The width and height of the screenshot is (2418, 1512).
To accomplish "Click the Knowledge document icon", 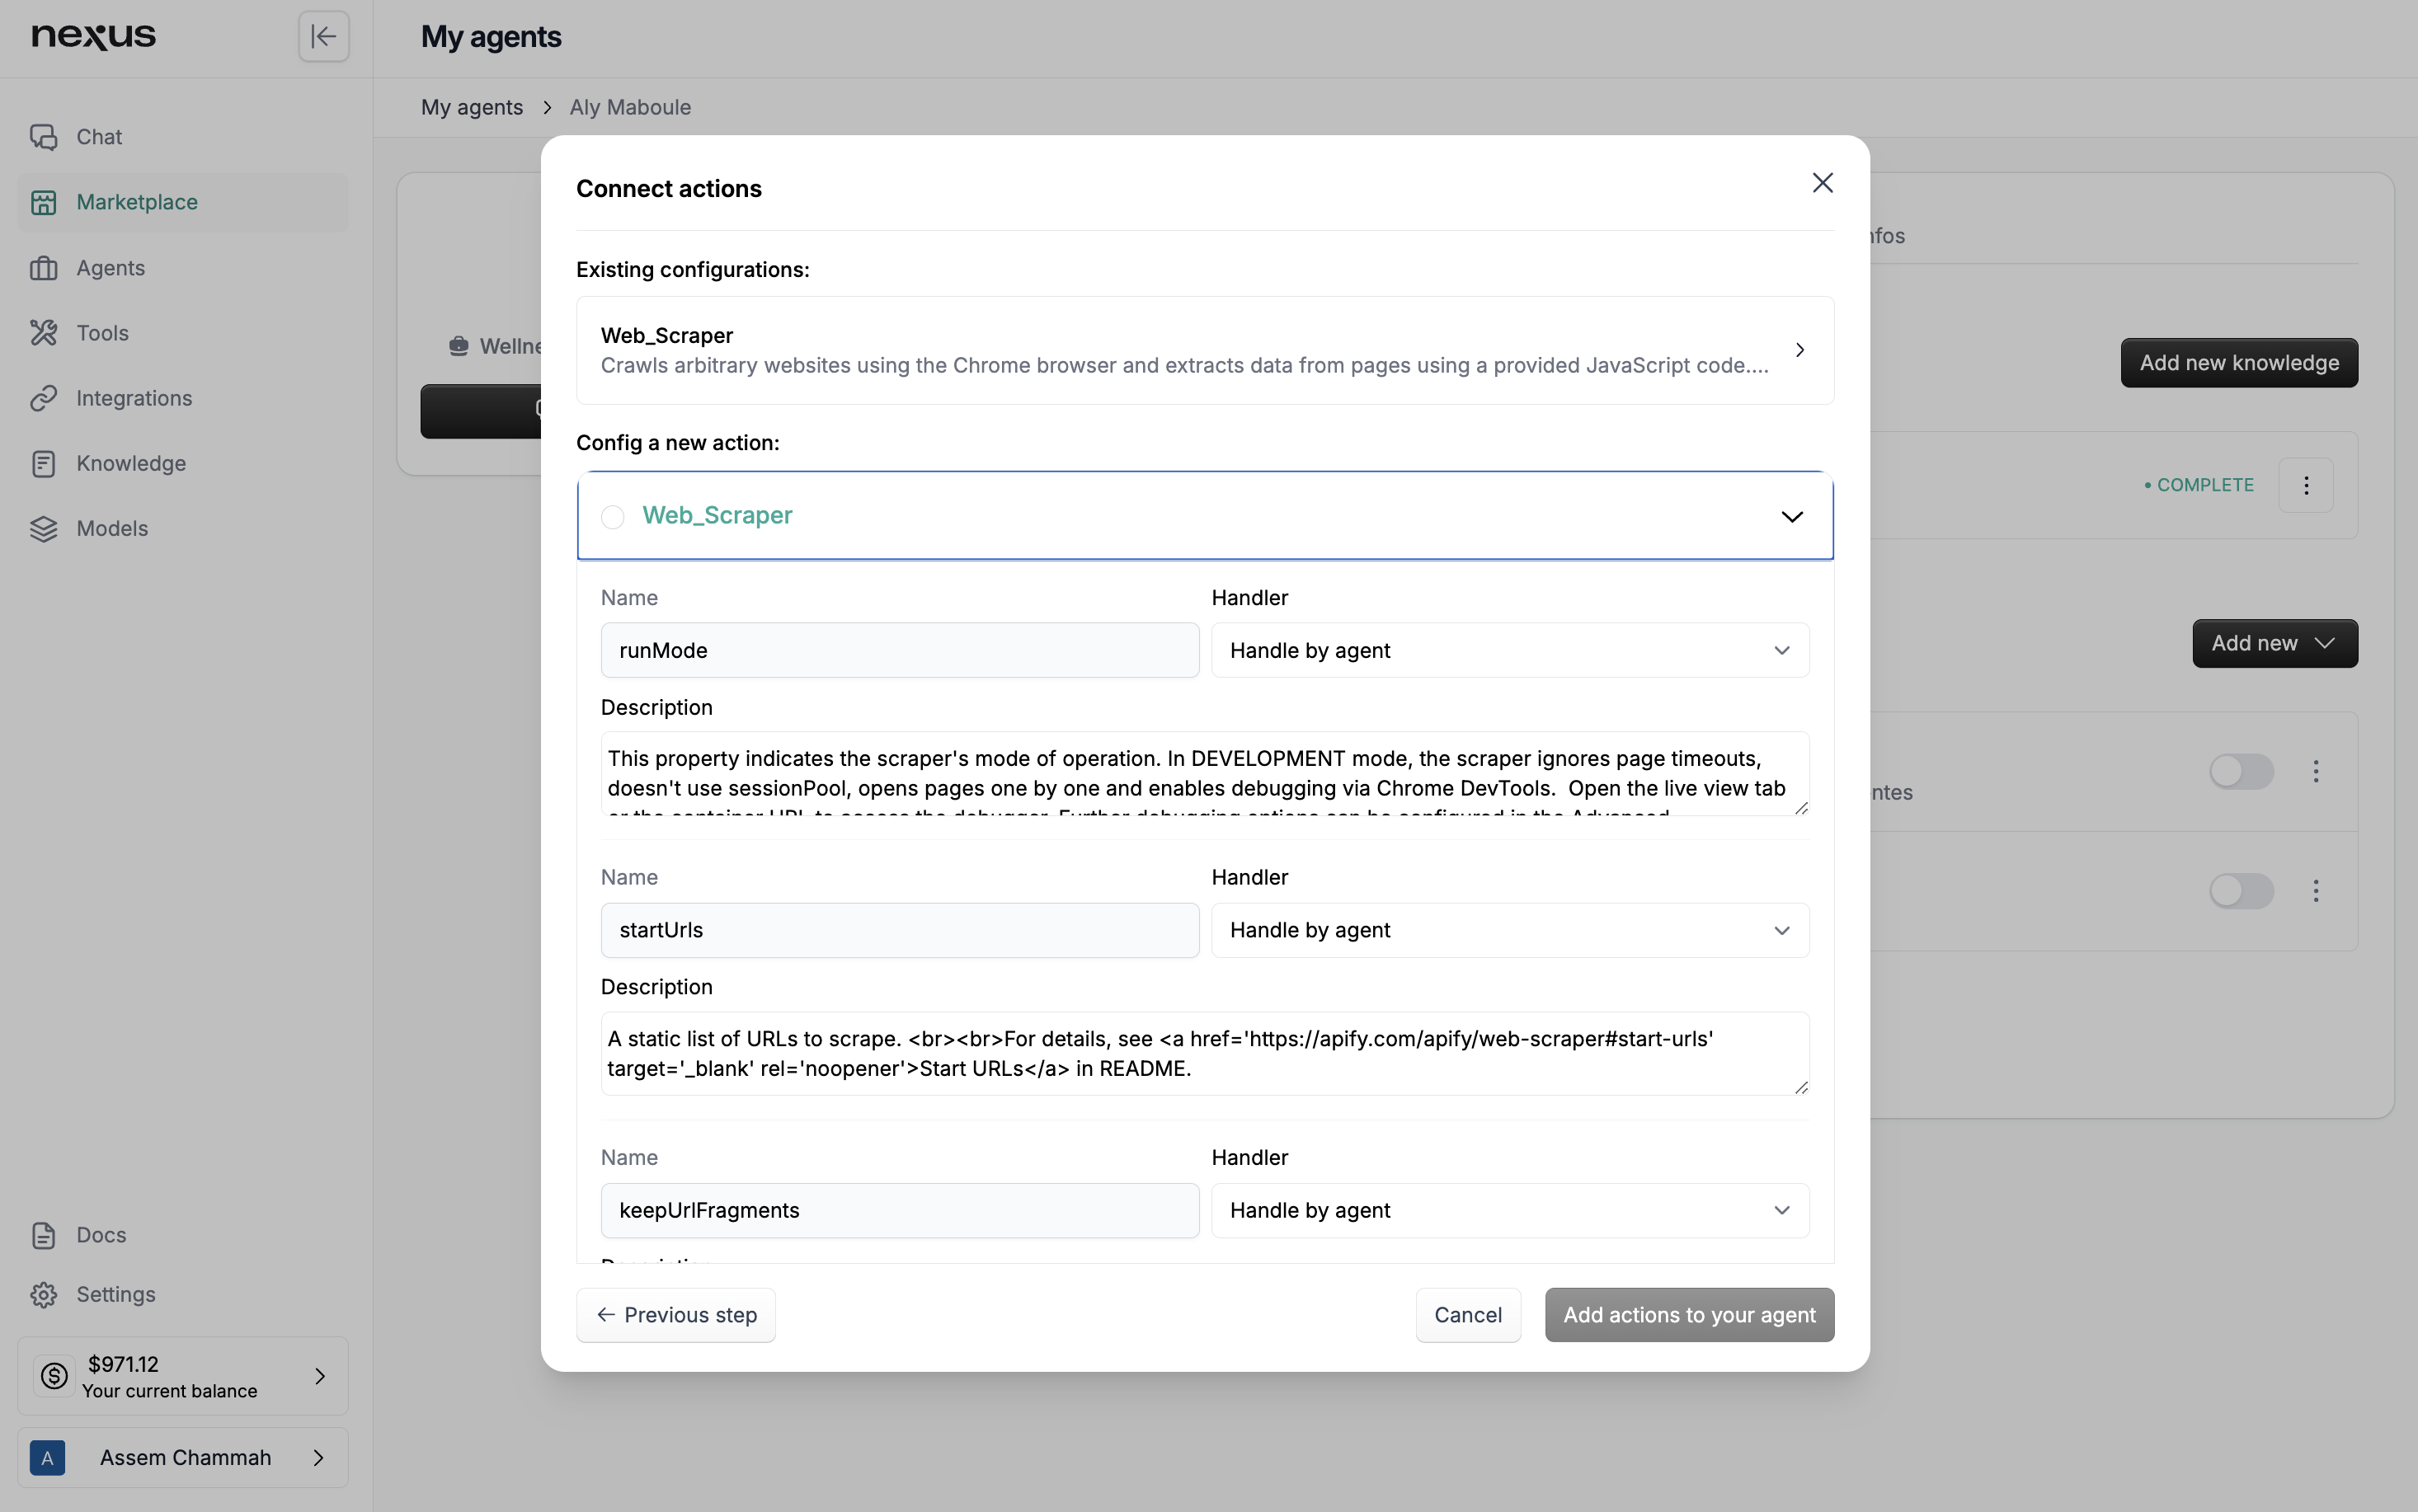I will pyautogui.click(x=43, y=463).
